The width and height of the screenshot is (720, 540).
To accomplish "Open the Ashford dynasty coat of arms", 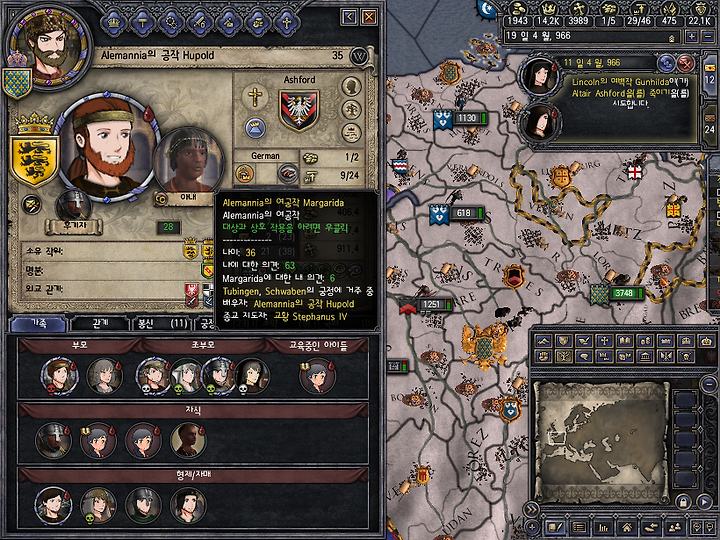I will (x=299, y=110).
